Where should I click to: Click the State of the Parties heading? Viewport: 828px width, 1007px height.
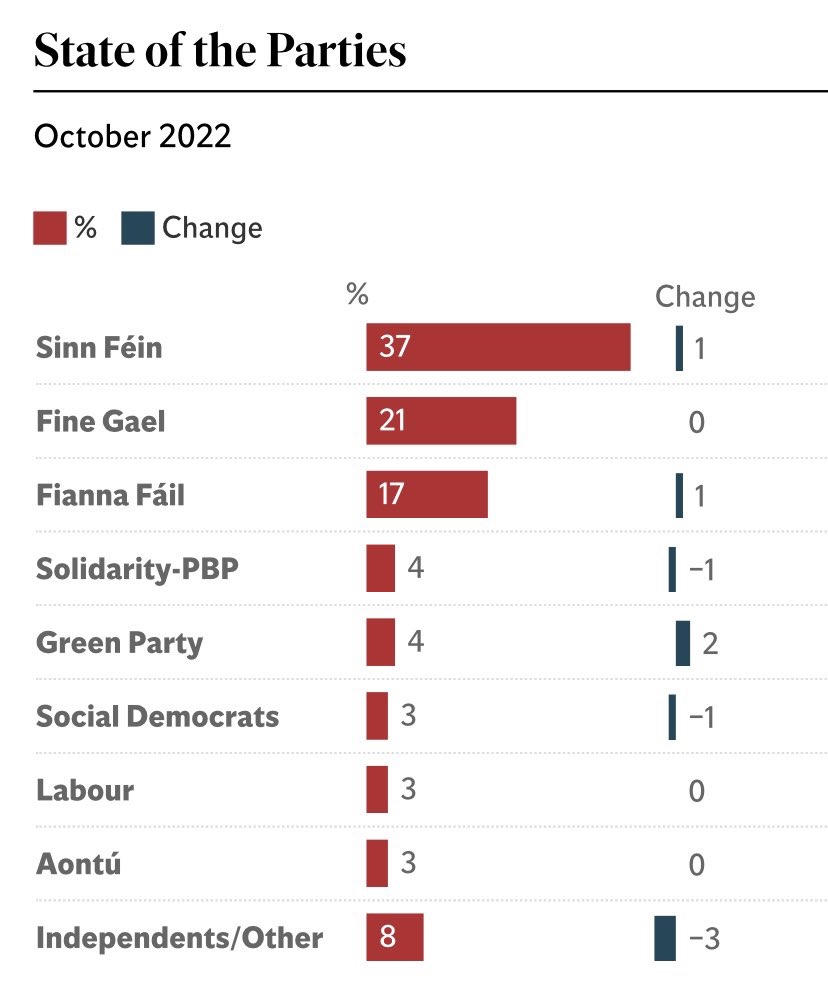point(220,52)
